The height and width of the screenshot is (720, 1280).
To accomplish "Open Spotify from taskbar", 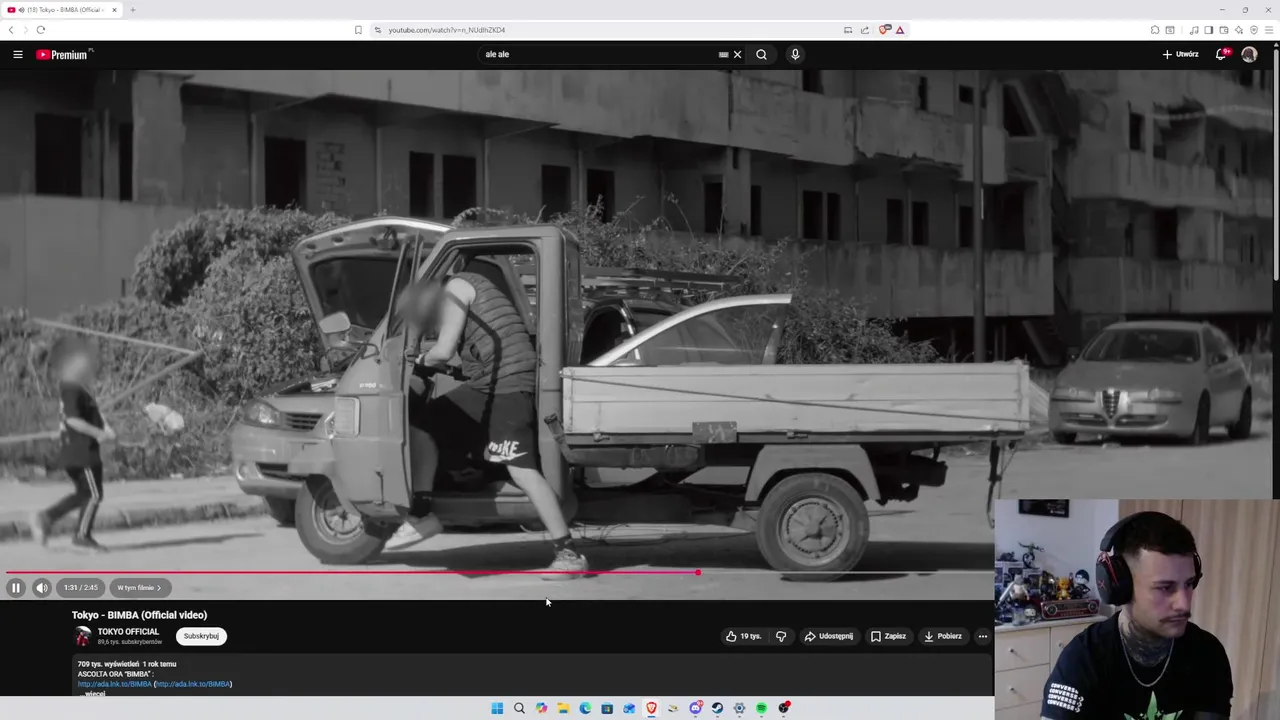I will (761, 708).
